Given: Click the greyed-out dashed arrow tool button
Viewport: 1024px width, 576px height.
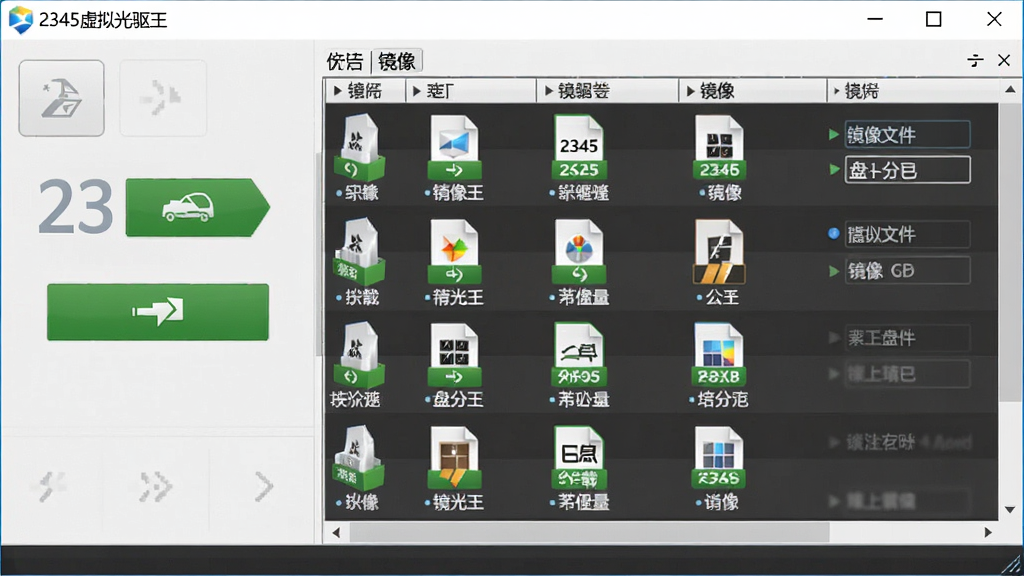Looking at the screenshot, I should click(163, 98).
